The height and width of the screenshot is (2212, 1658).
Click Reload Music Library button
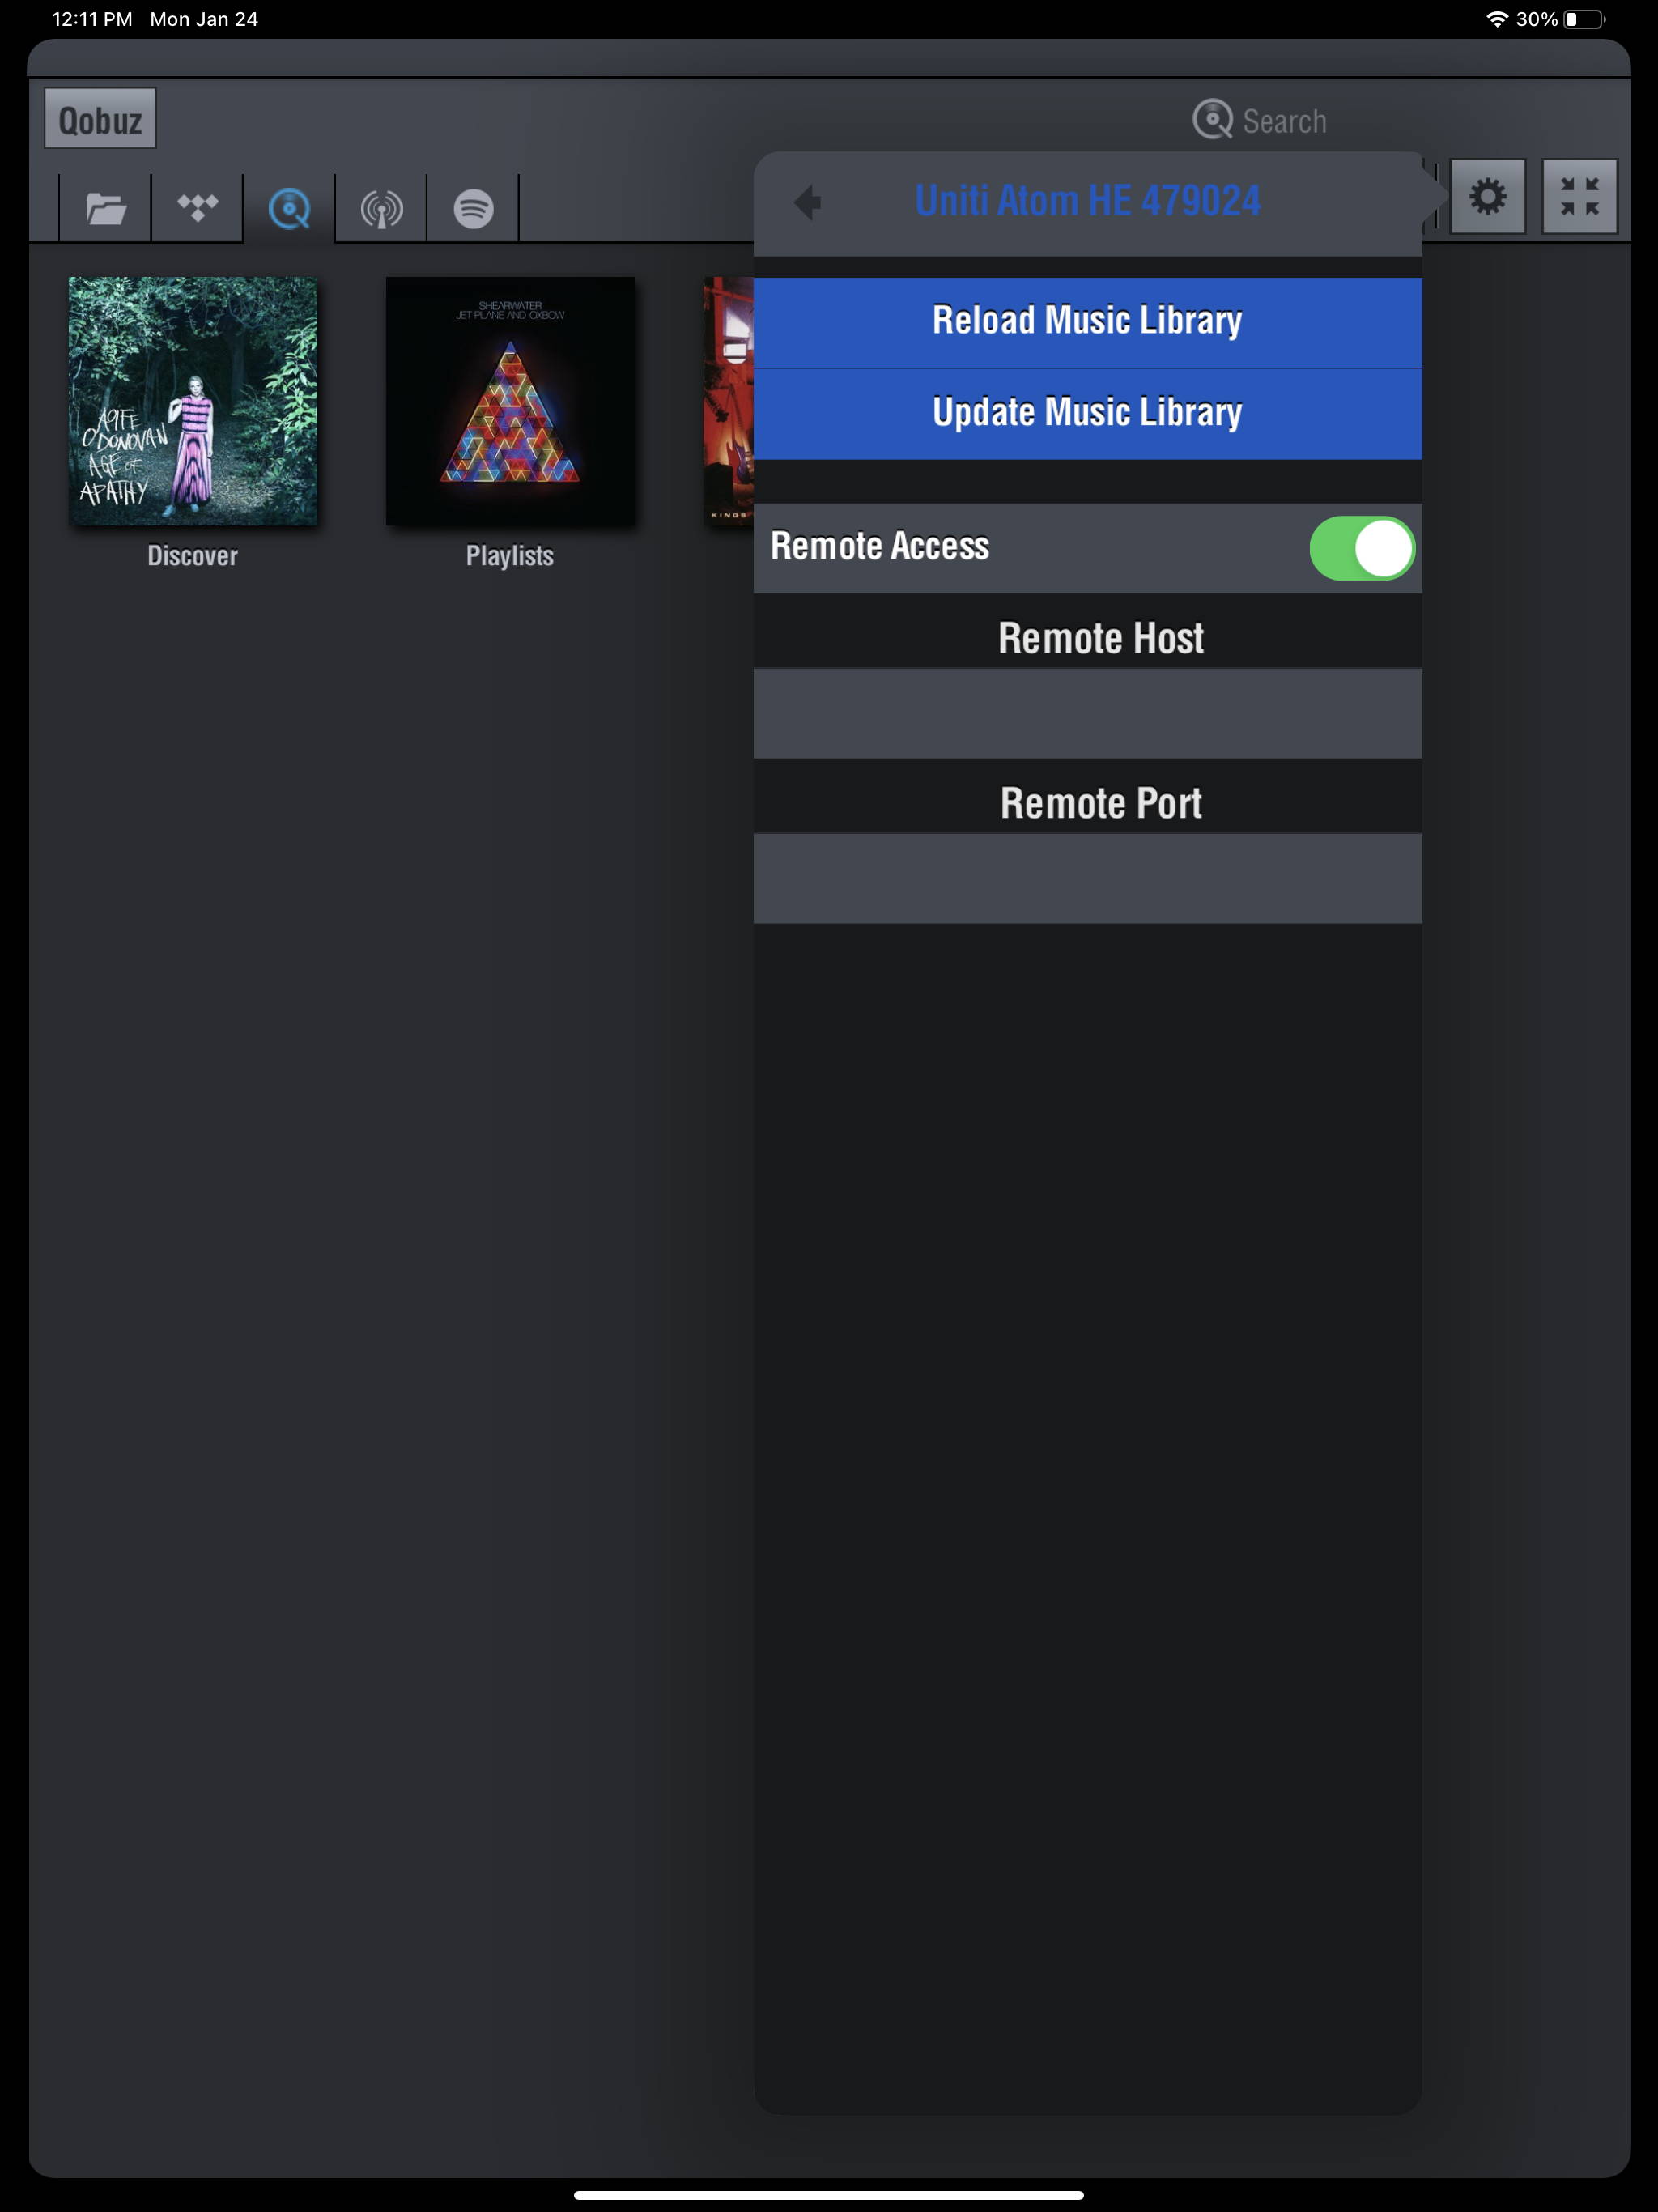pos(1085,321)
